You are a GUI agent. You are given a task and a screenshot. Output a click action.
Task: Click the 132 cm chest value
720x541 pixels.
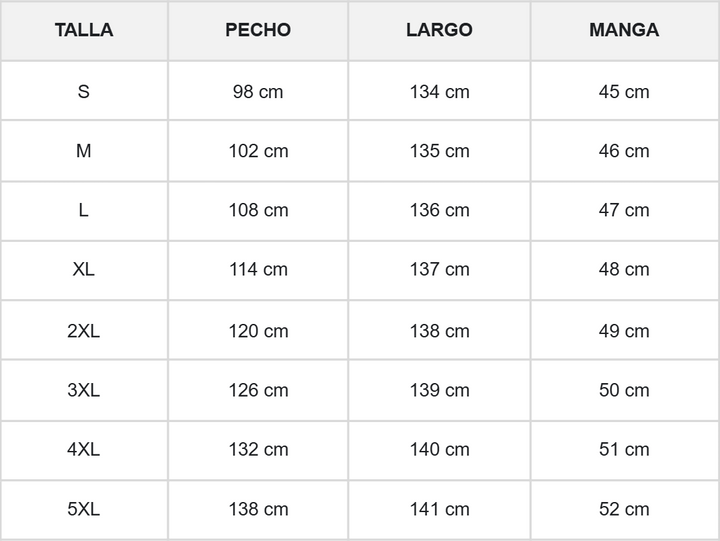[258, 449]
